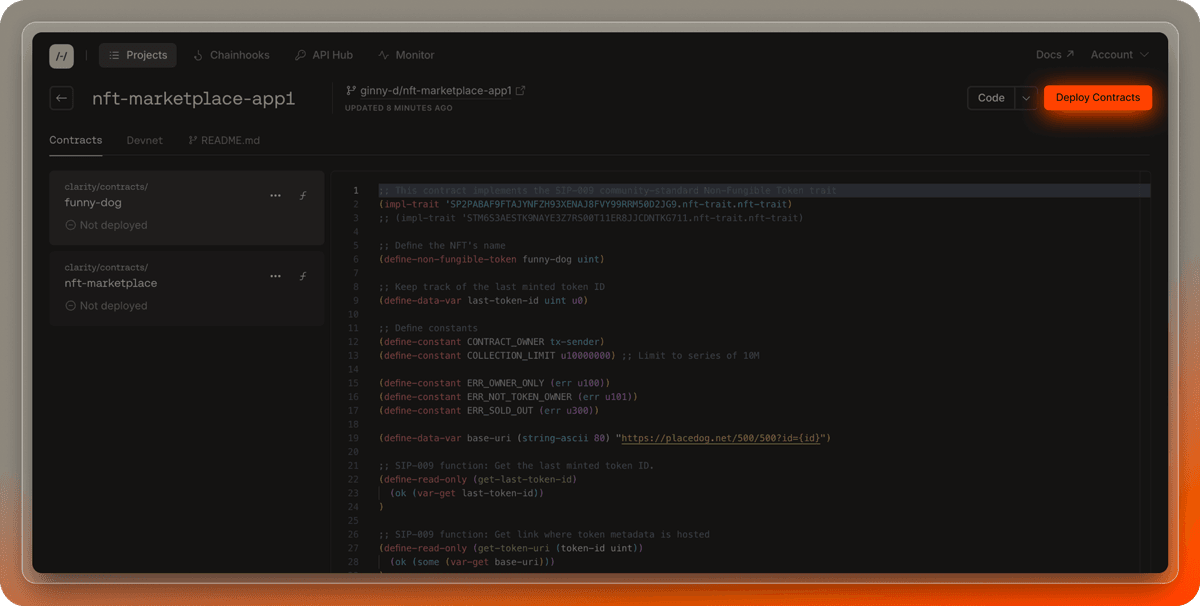This screenshot has width=1200, height=606.
Task: Click the placedog.net URL in code
Action: [723, 438]
